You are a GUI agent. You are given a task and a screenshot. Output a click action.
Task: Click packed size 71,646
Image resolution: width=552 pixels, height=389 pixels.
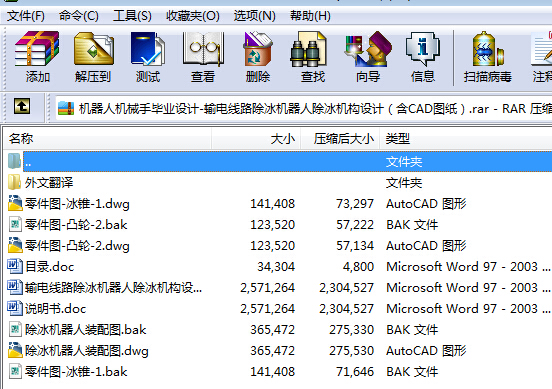pos(355,371)
